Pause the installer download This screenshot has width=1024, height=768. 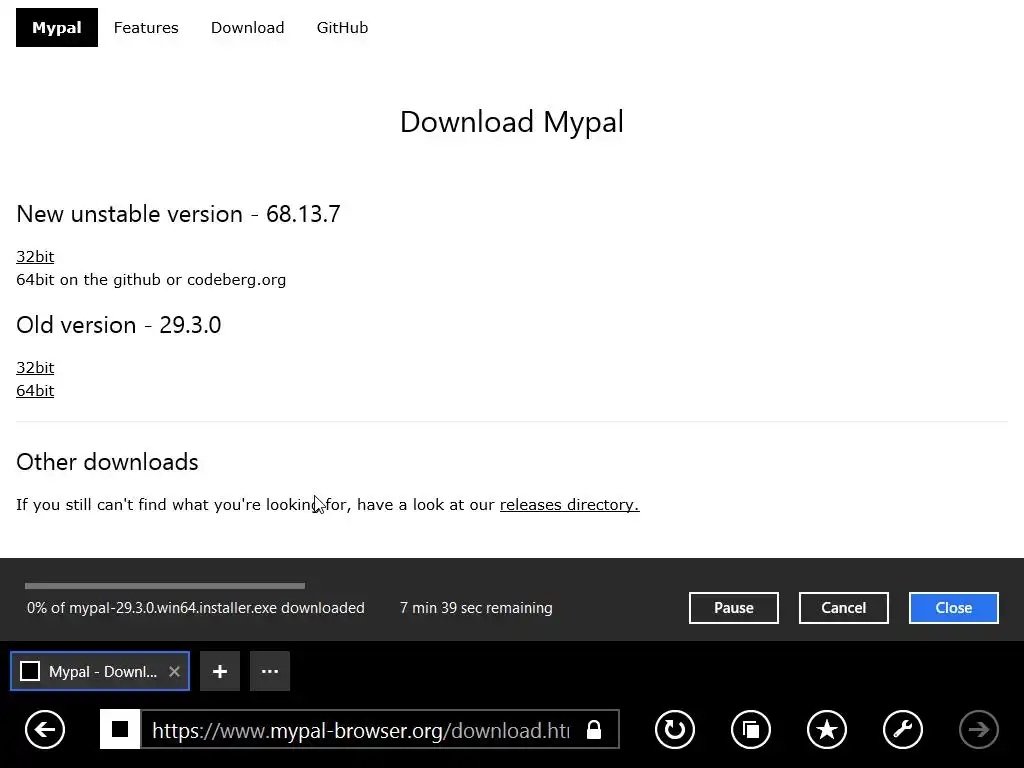point(733,608)
